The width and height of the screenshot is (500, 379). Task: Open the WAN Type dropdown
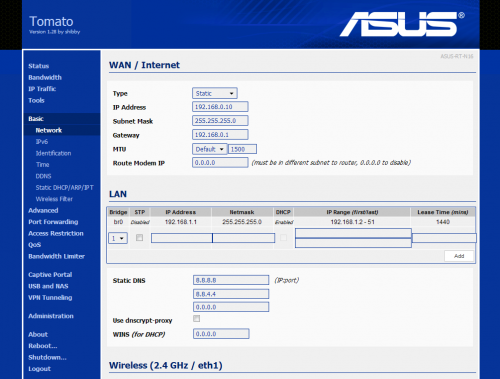coord(215,93)
